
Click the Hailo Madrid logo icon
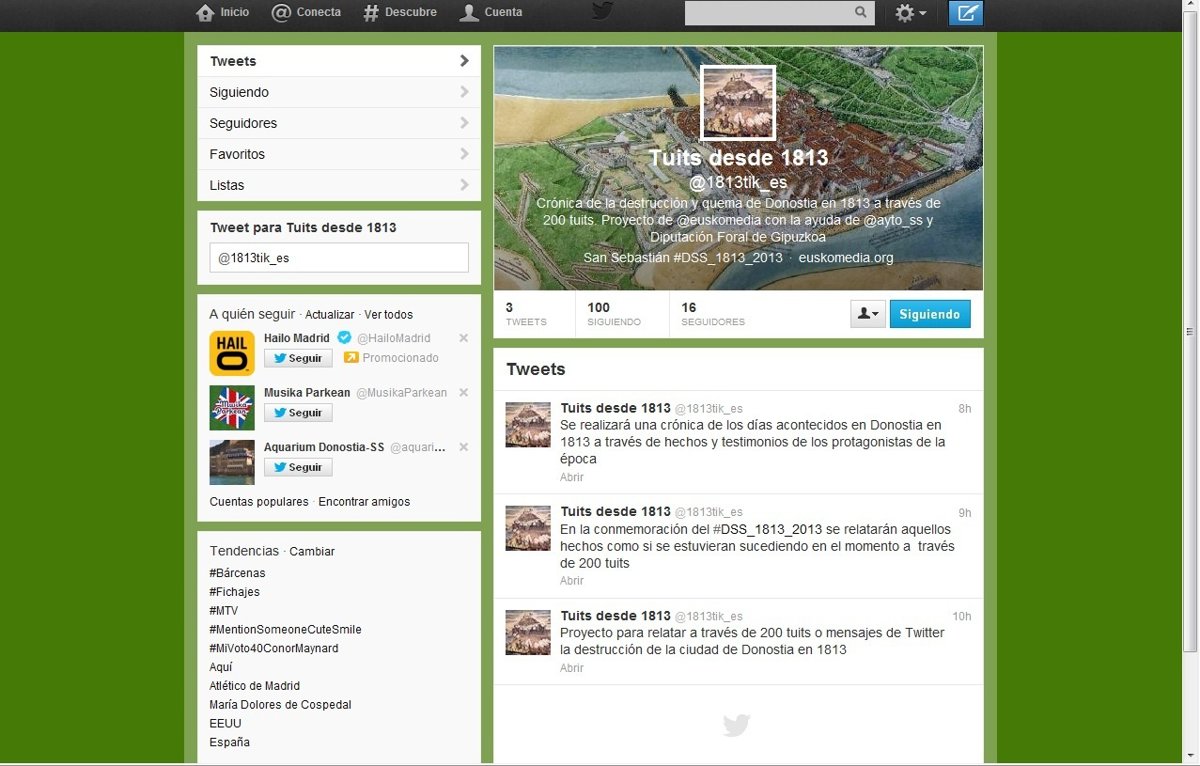pyautogui.click(x=232, y=353)
